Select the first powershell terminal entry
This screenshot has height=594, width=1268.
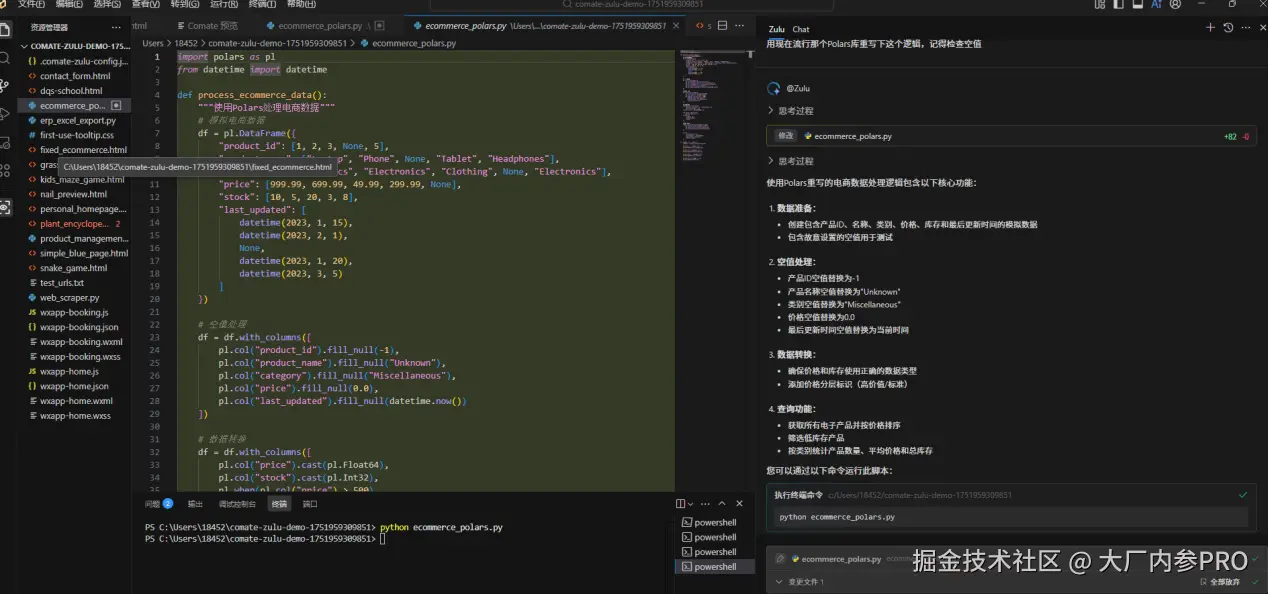[715, 522]
